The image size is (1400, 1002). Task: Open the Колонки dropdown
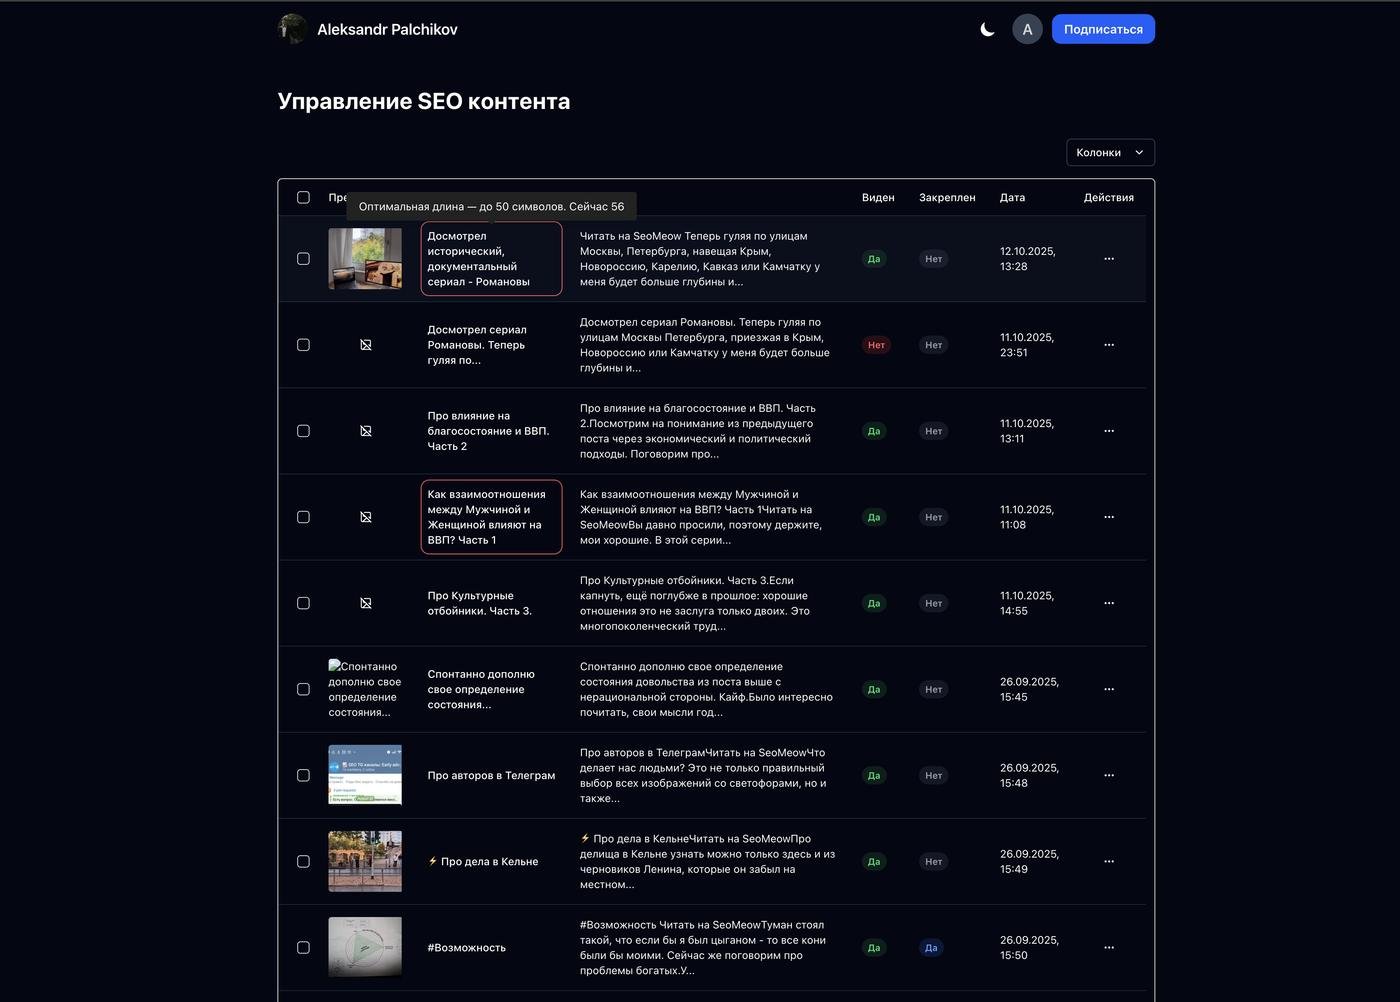pos(1110,153)
